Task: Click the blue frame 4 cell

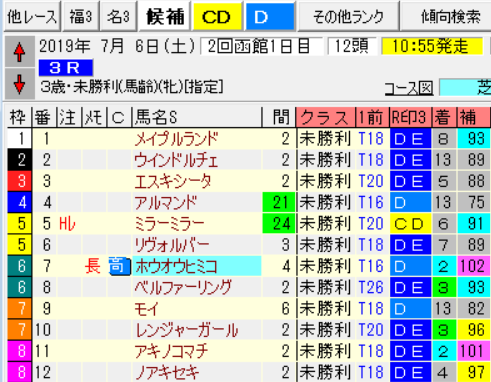Action: point(19,203)
